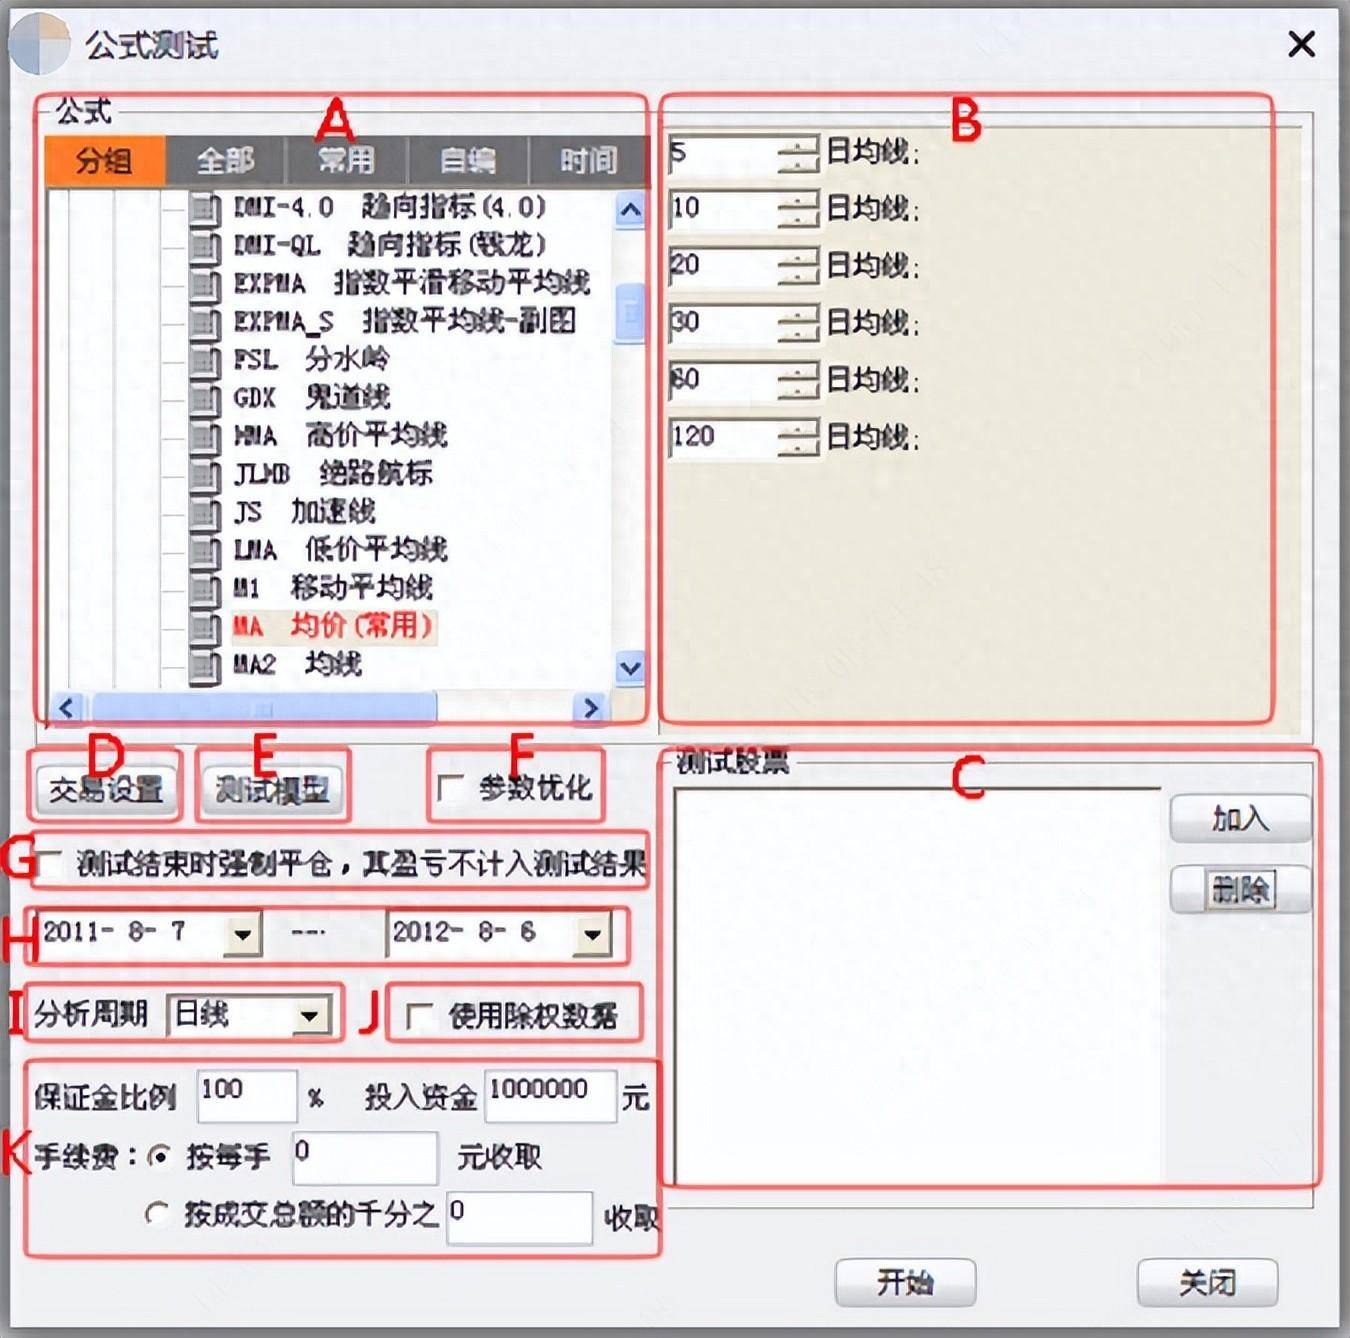Click the formula list scroll-down arrow
The height and width of the screenshot is (1338, 1350).
pos(630,667)
